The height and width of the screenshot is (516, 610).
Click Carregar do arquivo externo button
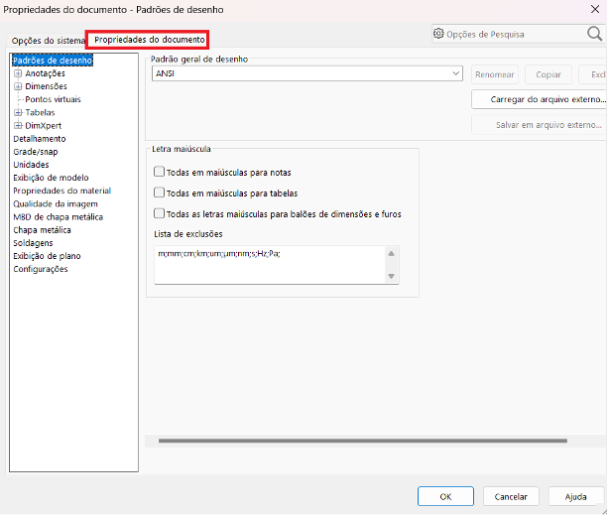[538, 100]
